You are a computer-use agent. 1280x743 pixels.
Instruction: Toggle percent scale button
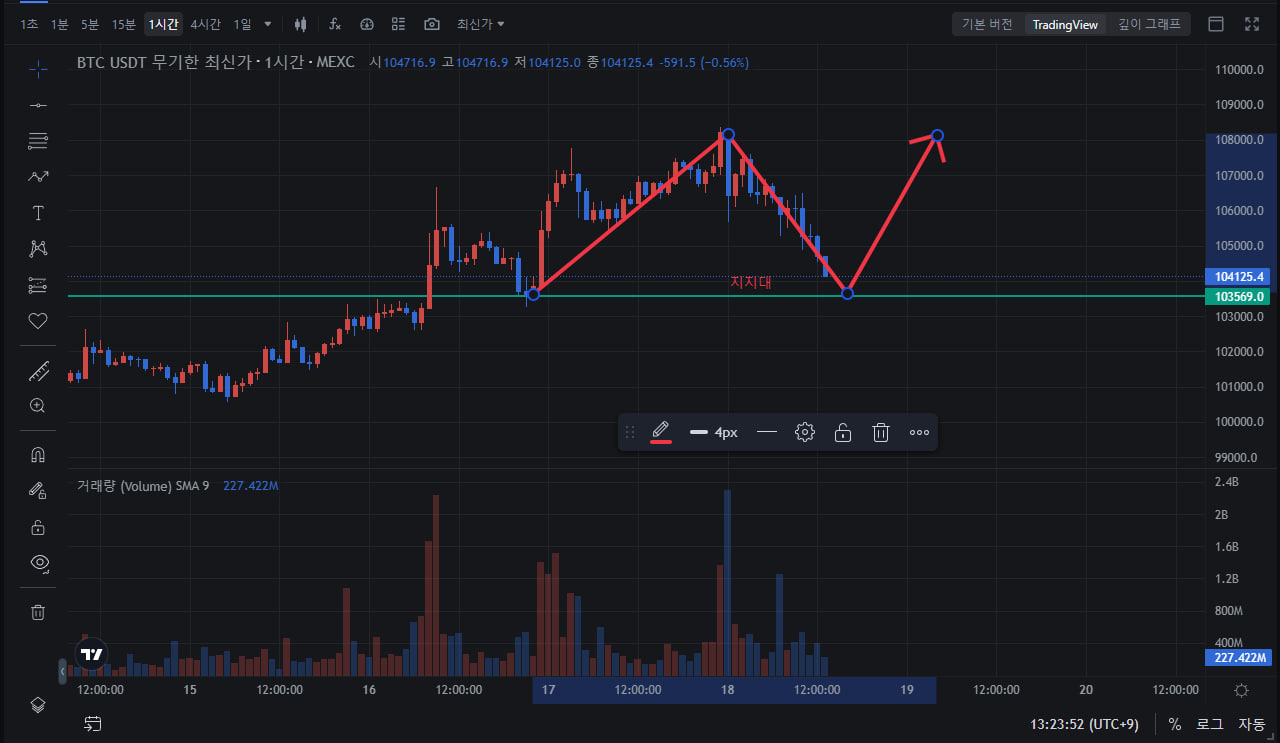coord(1174,724)
